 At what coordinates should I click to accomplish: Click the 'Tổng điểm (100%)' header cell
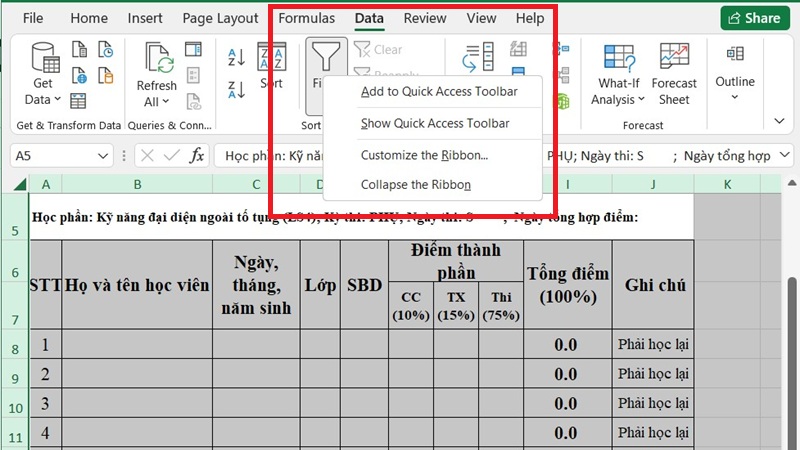[x=568, y=285]
